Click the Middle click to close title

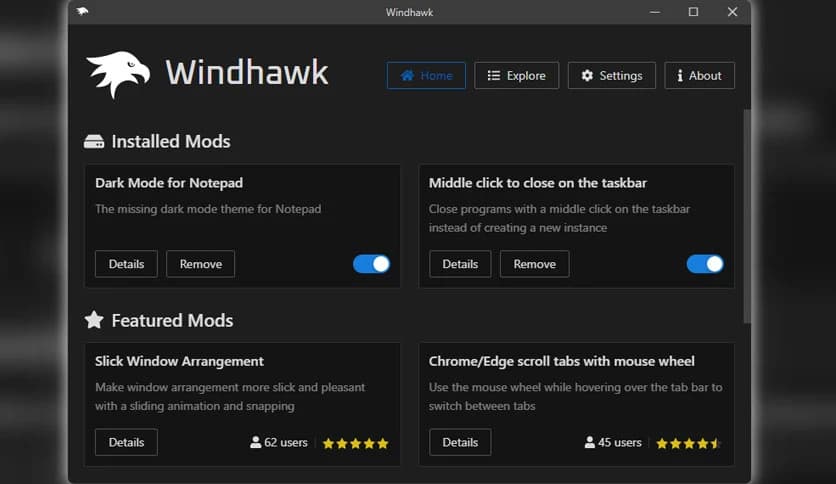pyautogui.click(x=537, y=183)
